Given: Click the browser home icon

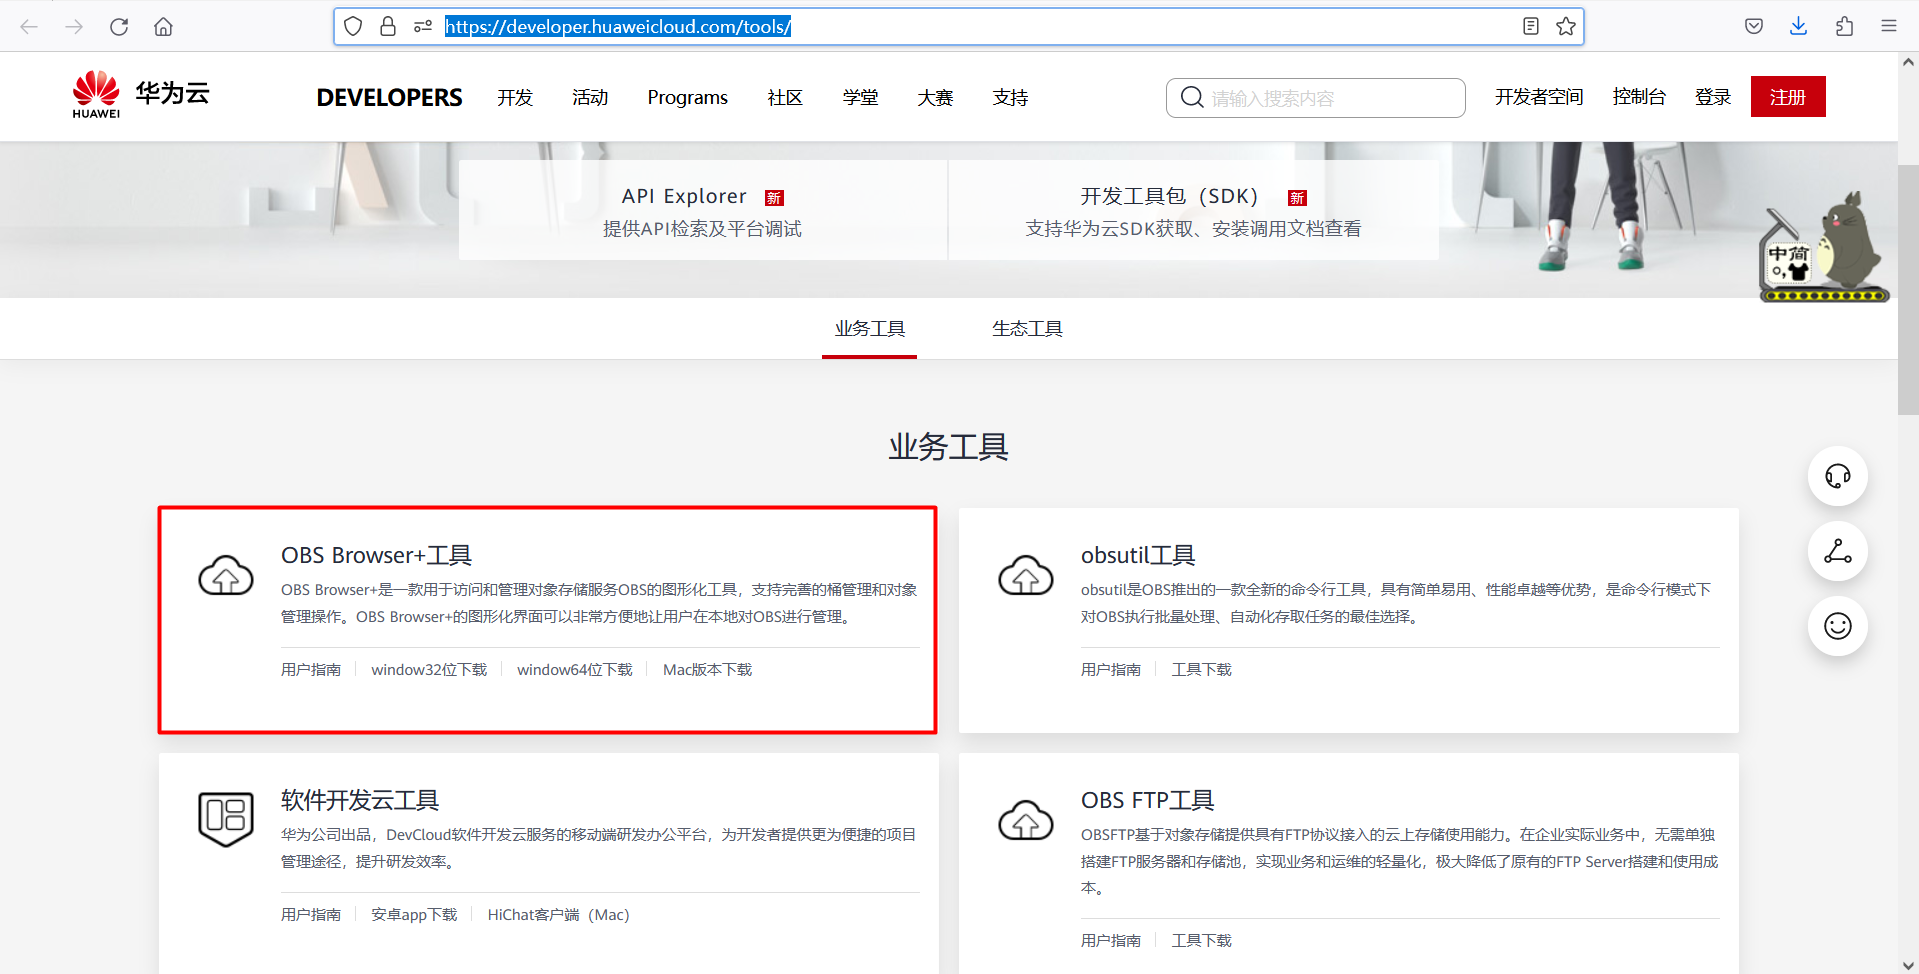Looking at the screenshot, I should (x=163, y=26).
